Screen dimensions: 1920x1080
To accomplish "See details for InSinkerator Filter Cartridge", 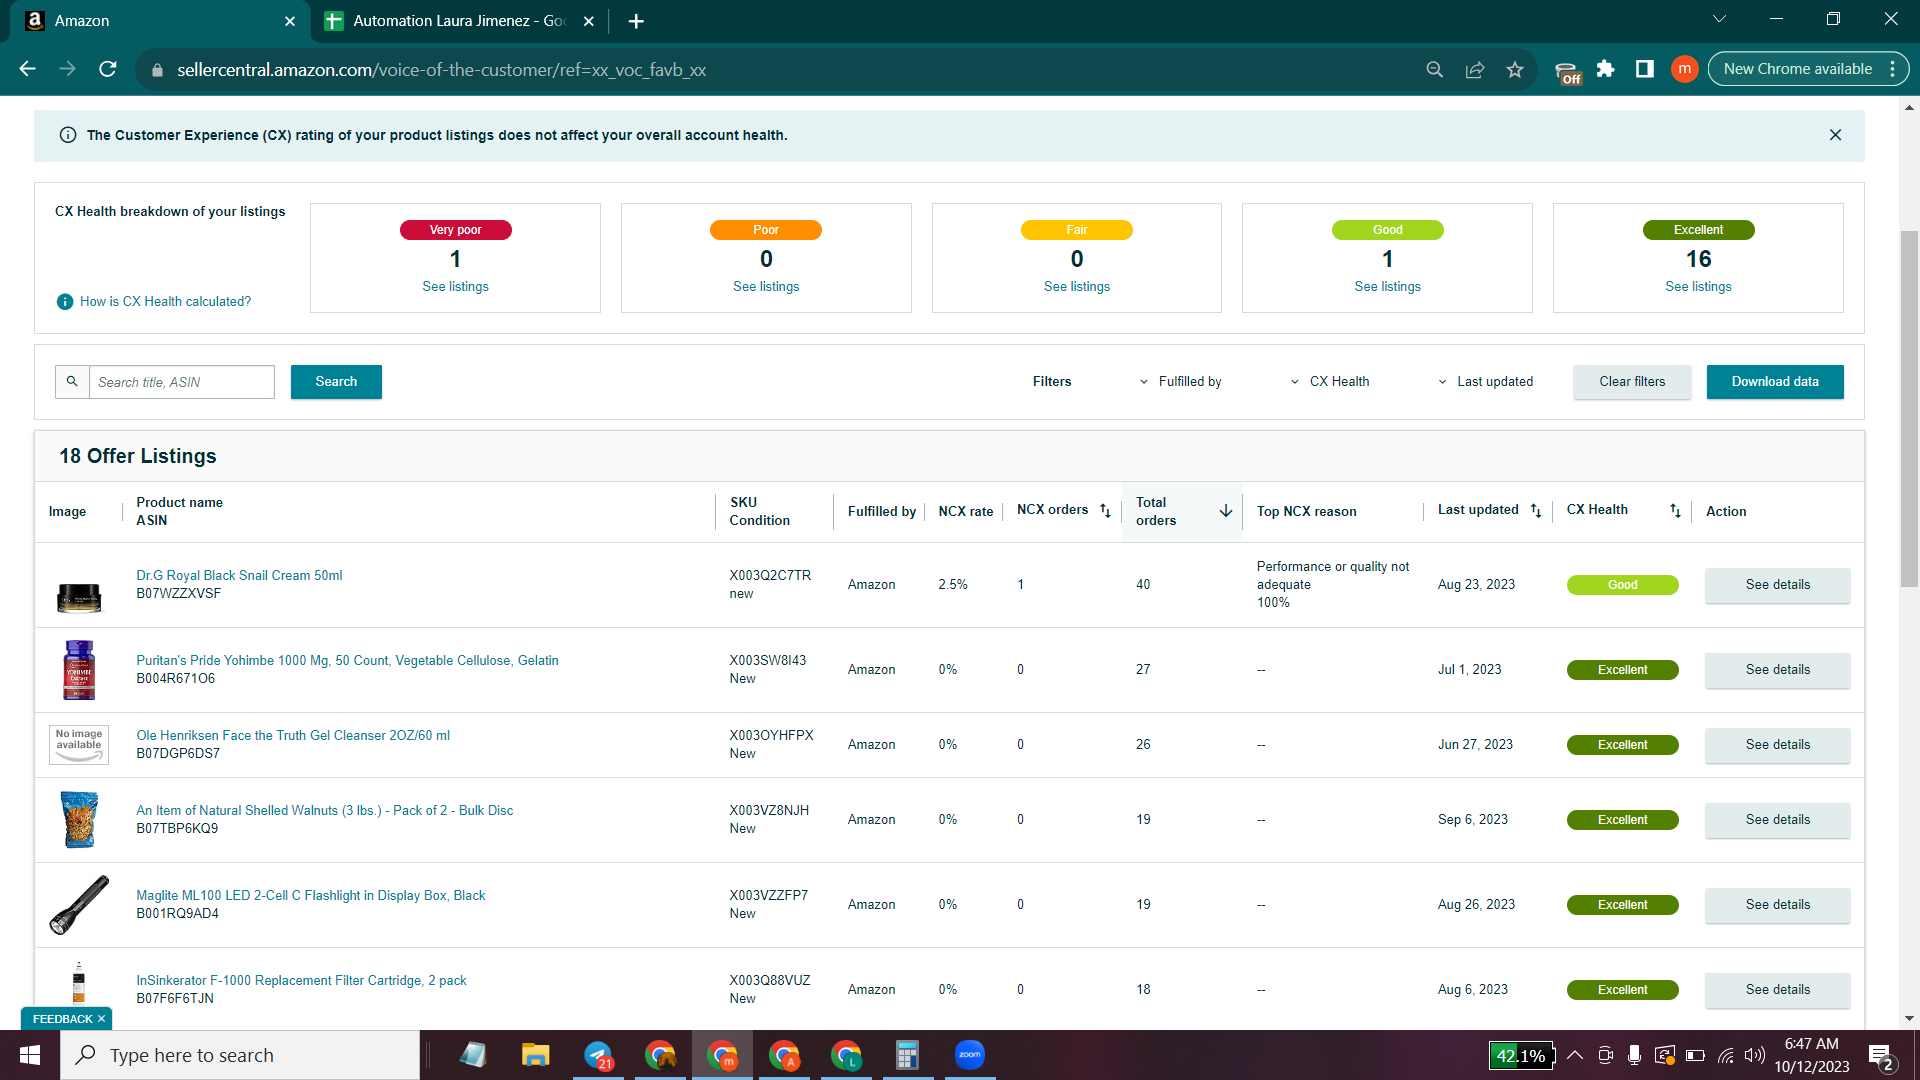I will [1778, 990].
